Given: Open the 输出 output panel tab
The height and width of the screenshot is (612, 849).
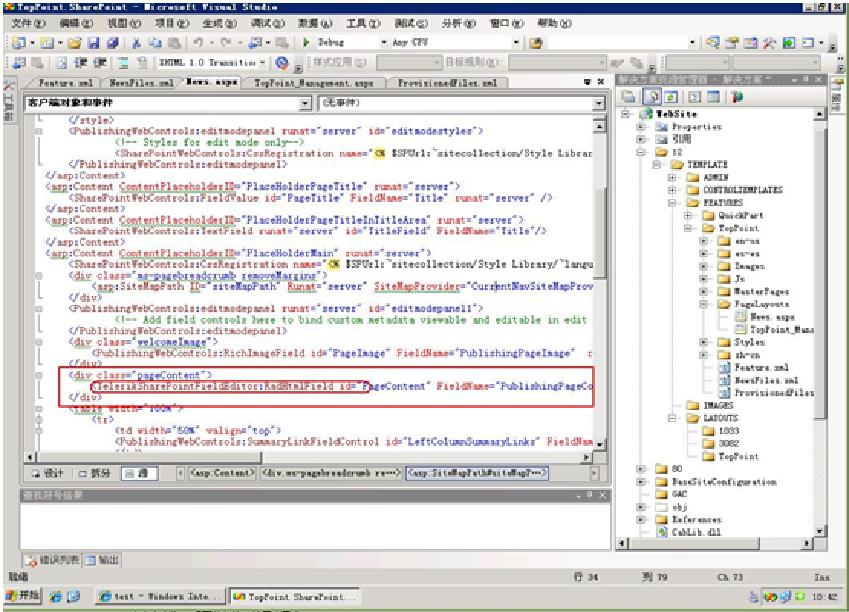Looking at the screenshot, I should tap(101, 560).
